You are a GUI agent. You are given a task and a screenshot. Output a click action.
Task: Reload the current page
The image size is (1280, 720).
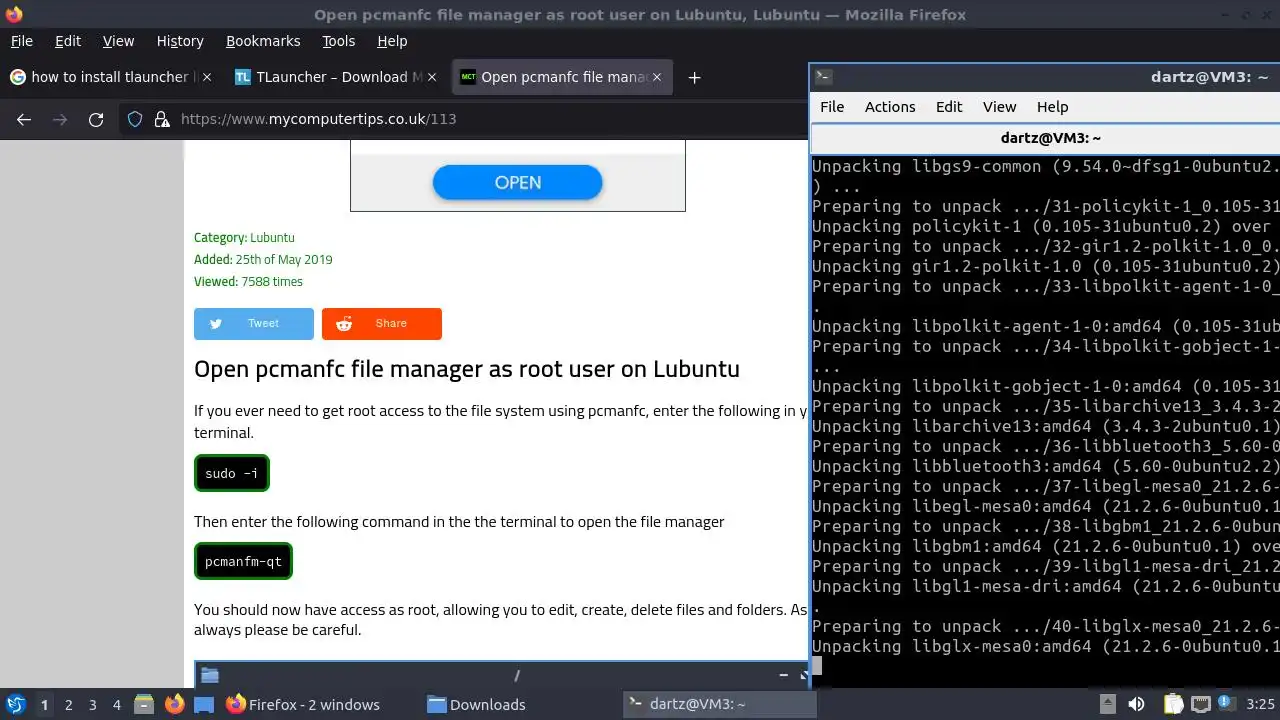(x=96, y=119)
